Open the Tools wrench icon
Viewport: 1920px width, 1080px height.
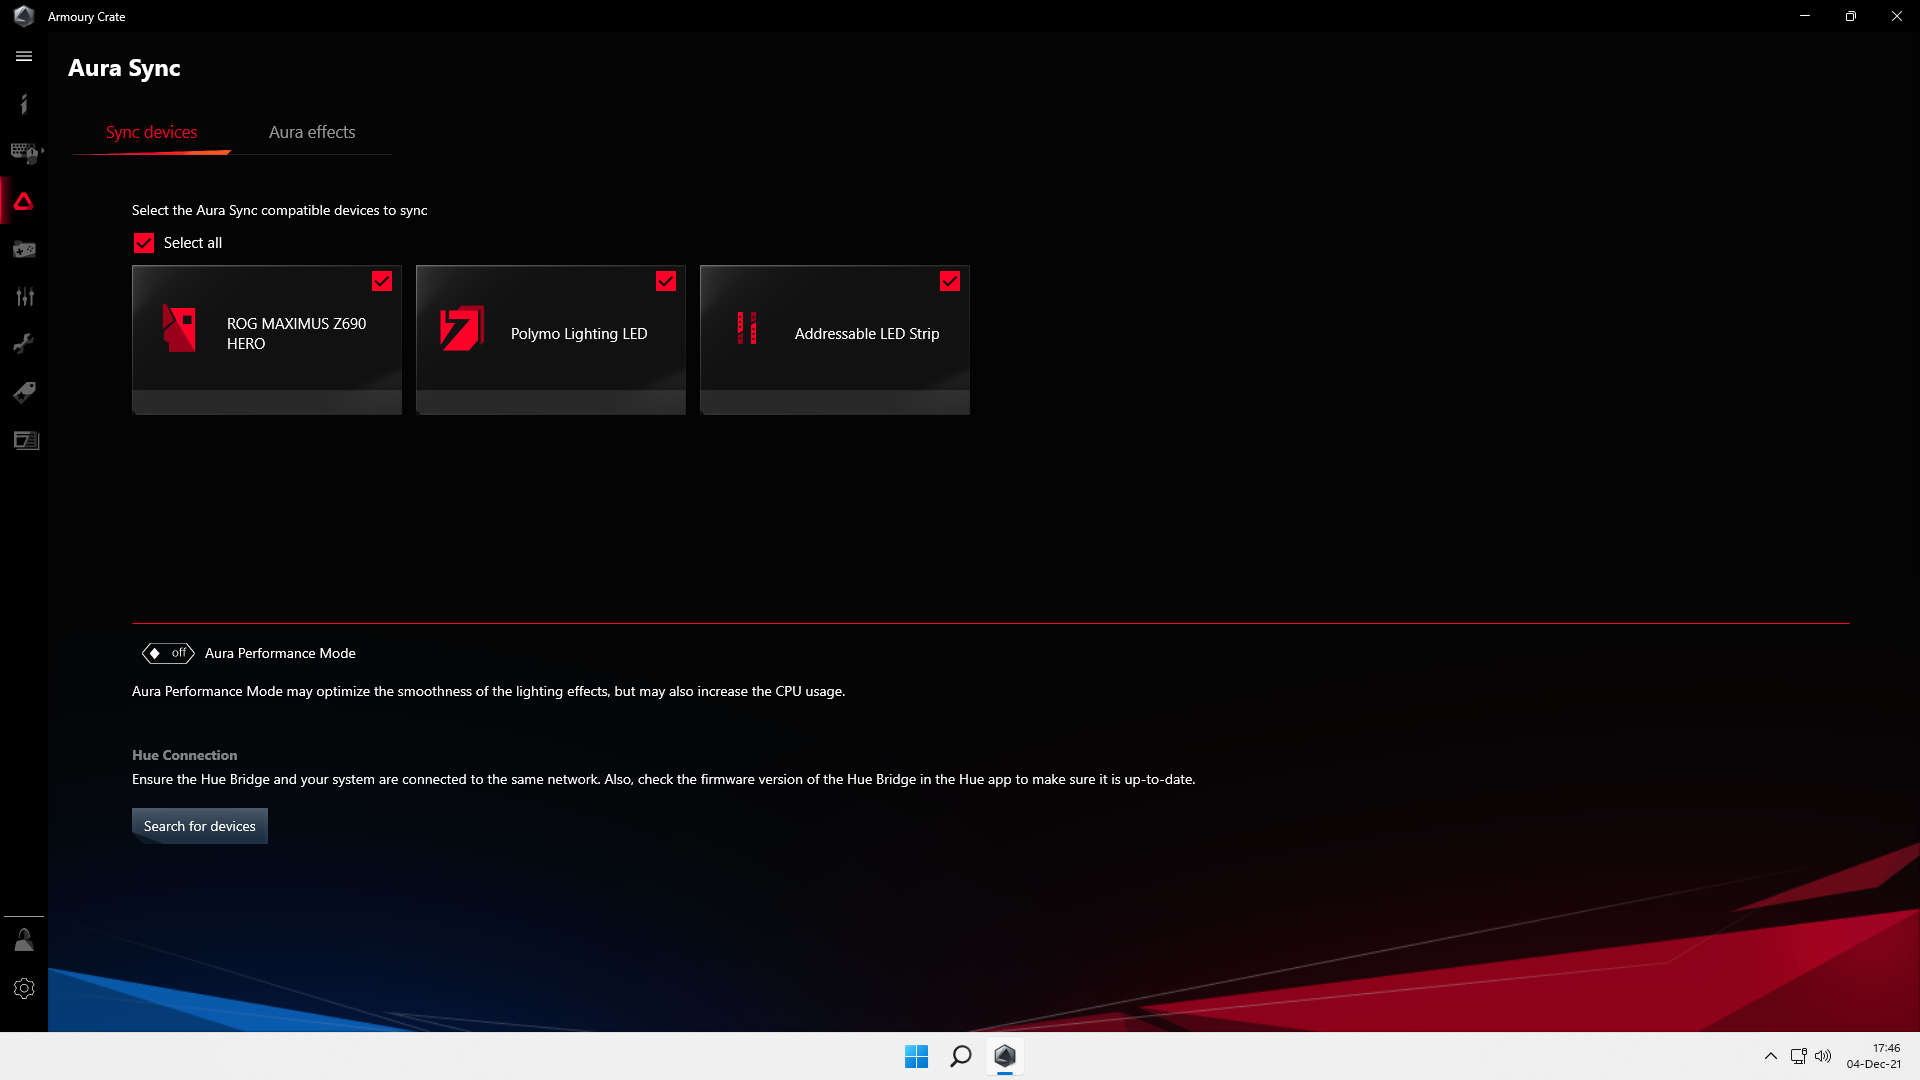pos(24,344)
